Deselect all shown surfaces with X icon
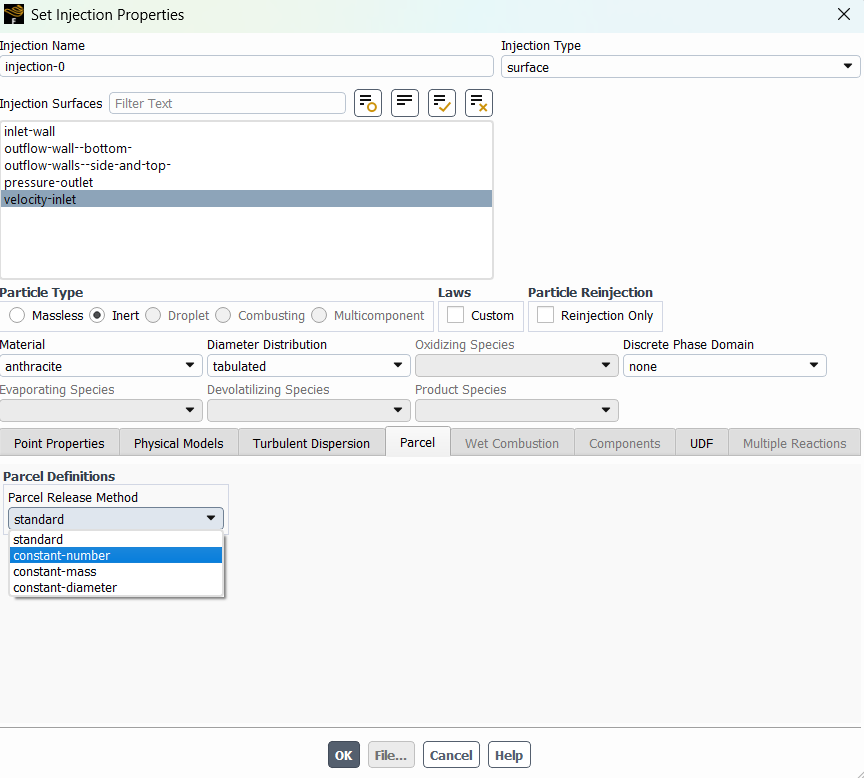 tap(479, 103)
